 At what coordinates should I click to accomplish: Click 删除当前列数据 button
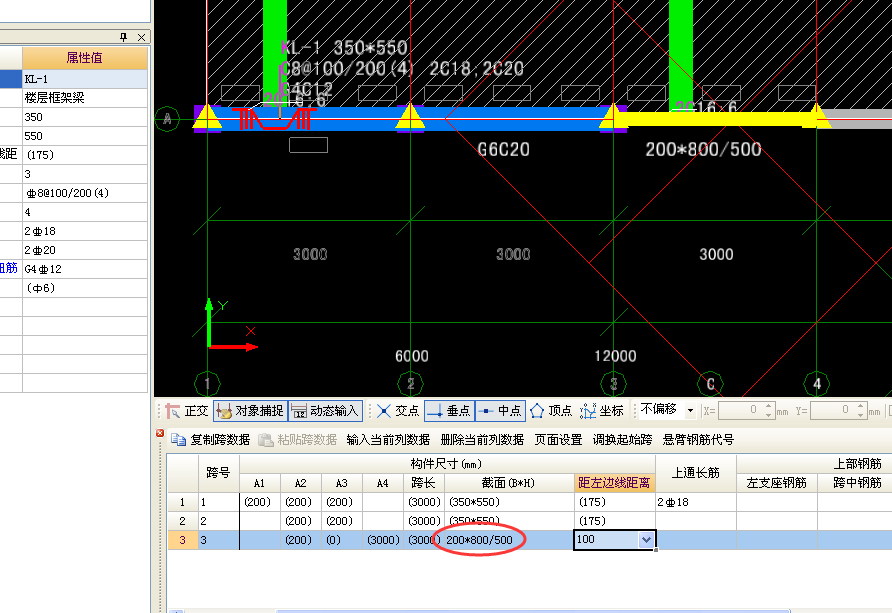482,440
